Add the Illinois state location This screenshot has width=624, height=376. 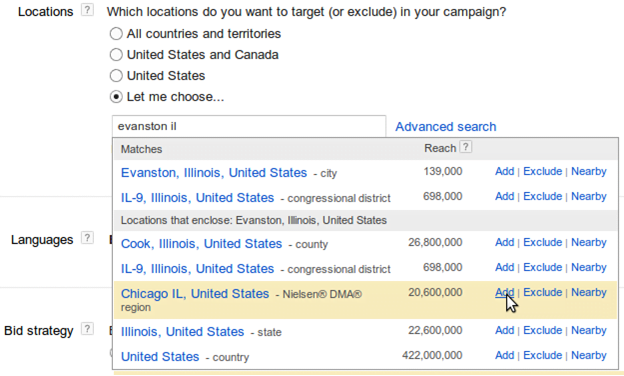tap(505, 330)
